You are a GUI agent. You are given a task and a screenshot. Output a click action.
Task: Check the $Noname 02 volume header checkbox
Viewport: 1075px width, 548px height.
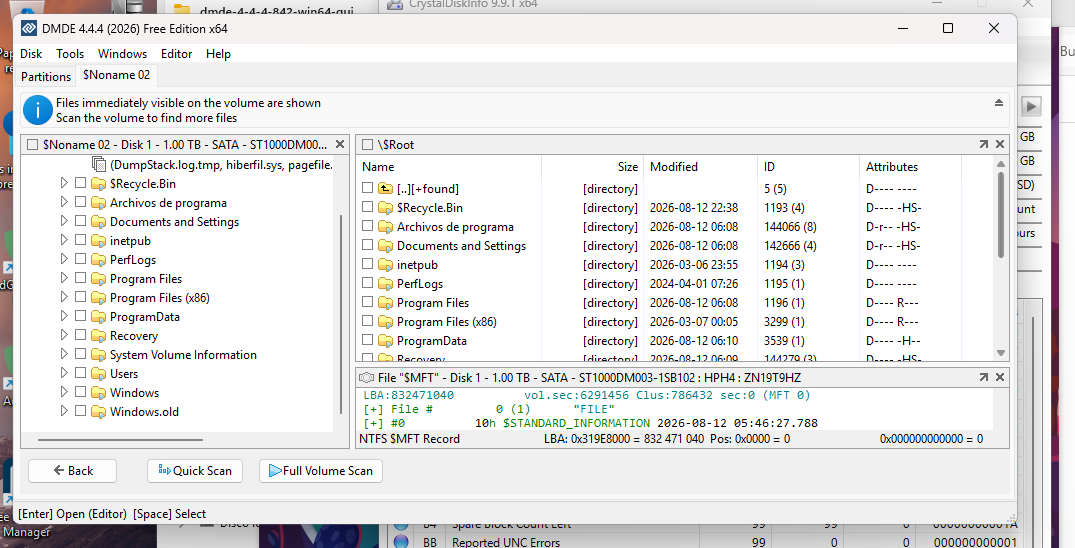[32, 145]
